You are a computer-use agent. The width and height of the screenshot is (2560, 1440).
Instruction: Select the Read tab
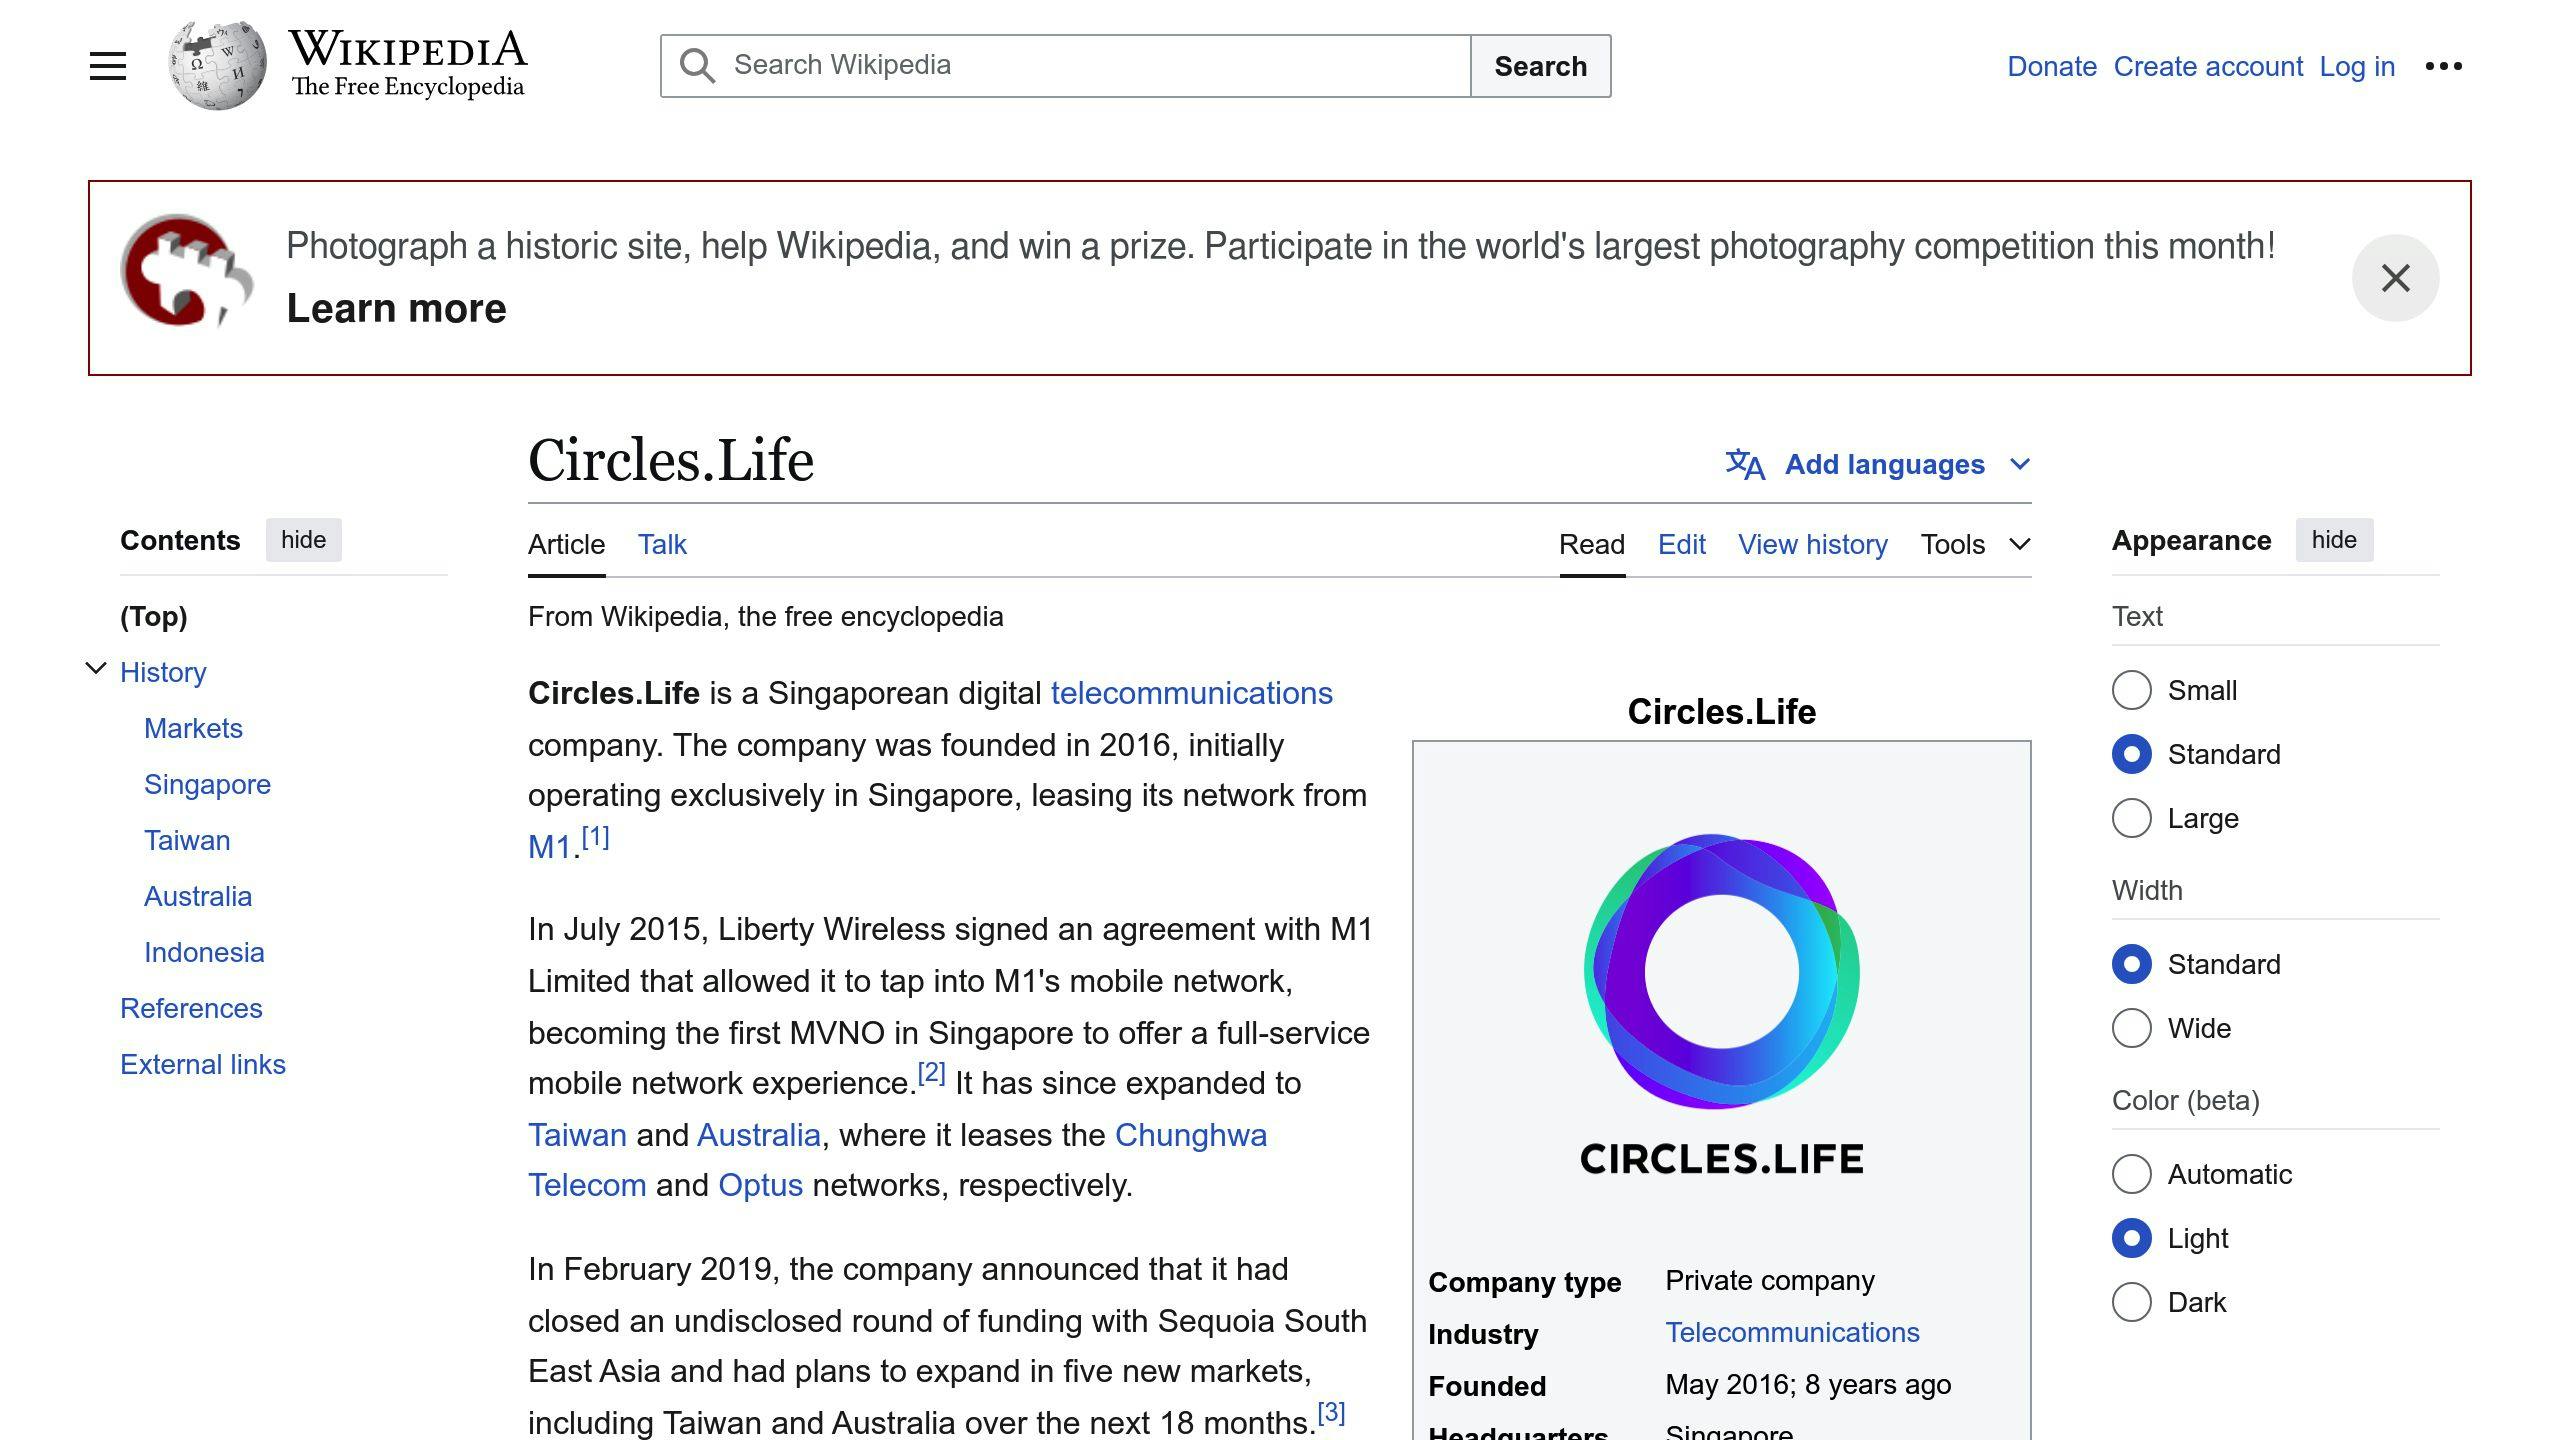coord(1592,544)
